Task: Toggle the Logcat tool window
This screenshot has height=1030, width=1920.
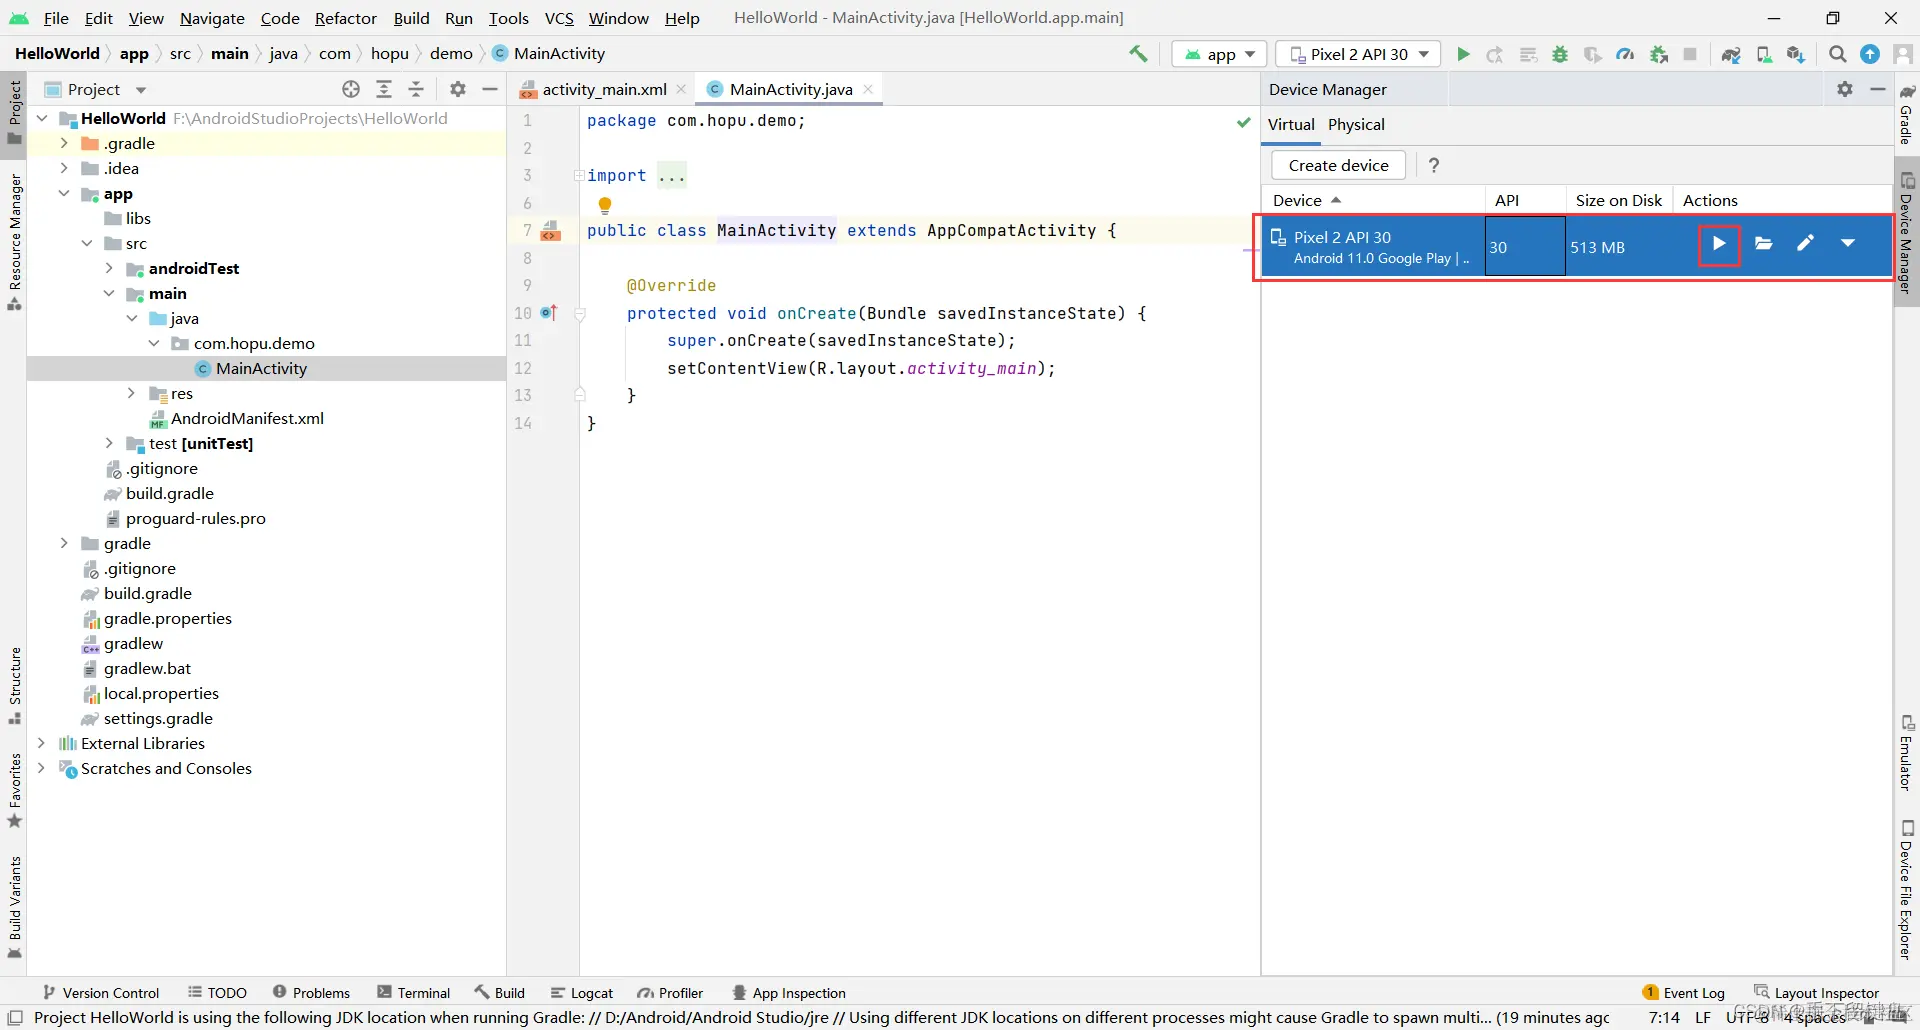Action: 582,993
